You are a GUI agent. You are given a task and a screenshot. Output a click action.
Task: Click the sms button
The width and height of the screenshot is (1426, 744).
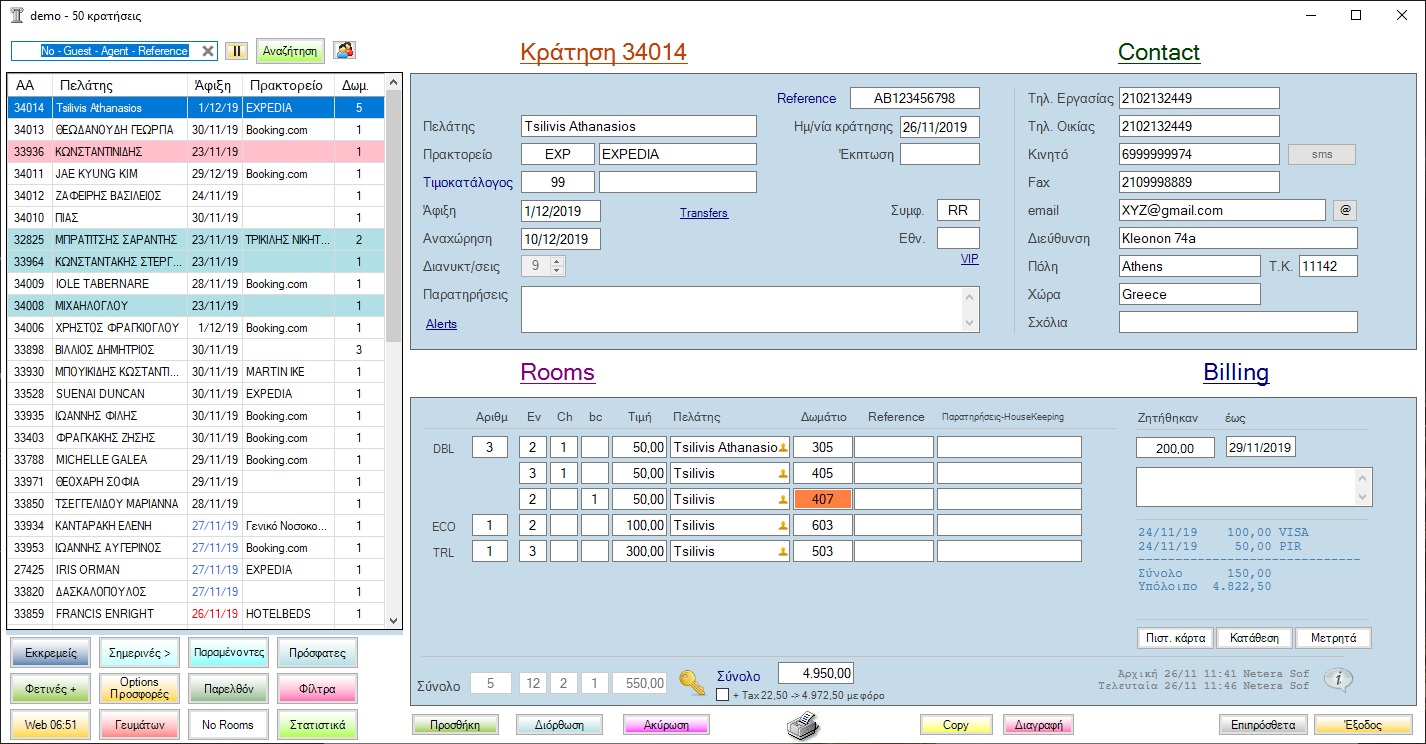[1322, 155]
